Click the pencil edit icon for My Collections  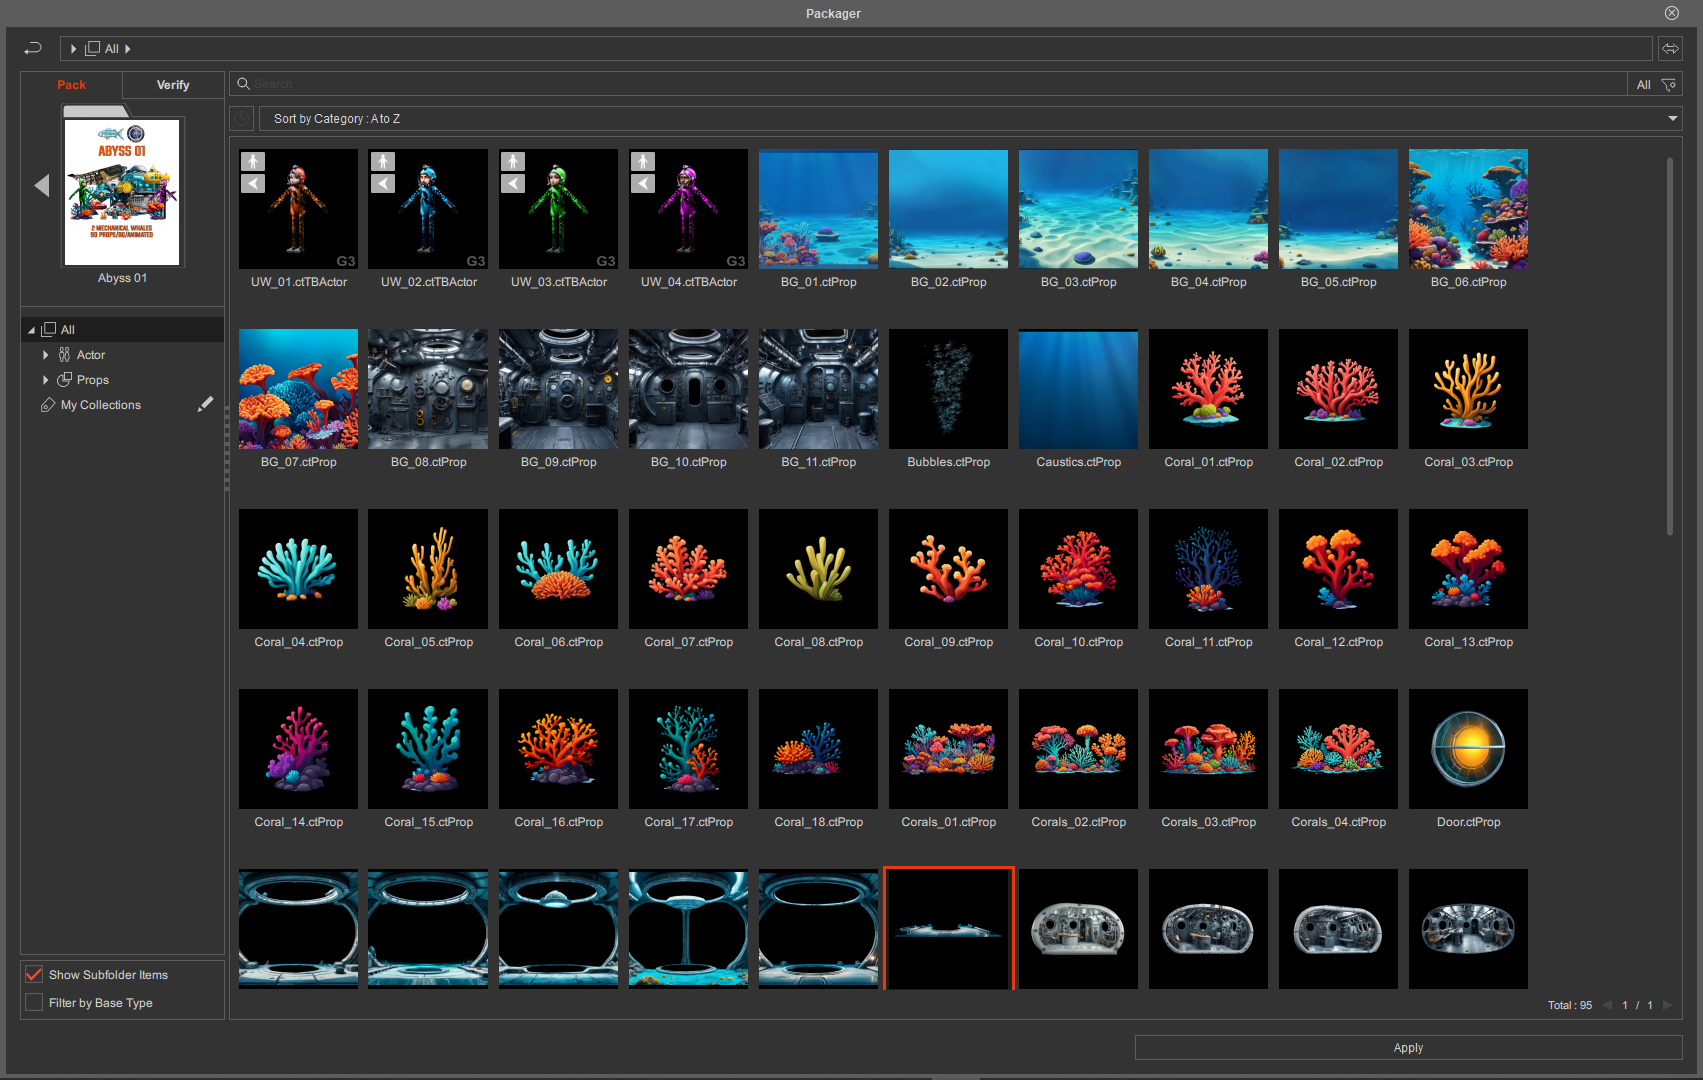click(205, 404)
